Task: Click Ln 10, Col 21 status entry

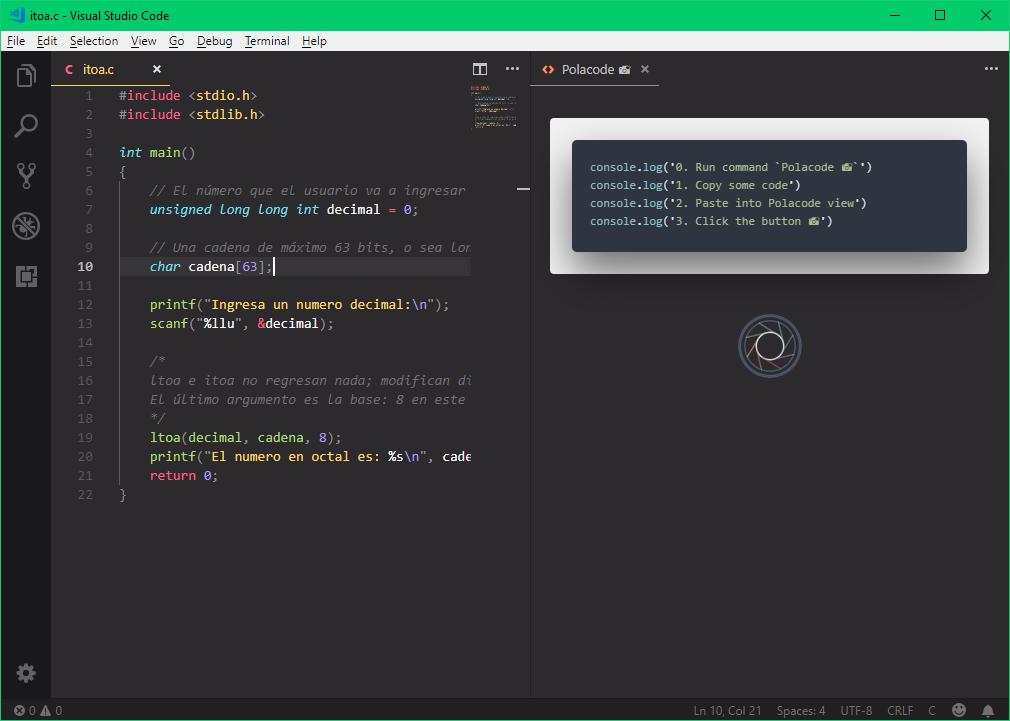Action: click(x=727, y=711)
